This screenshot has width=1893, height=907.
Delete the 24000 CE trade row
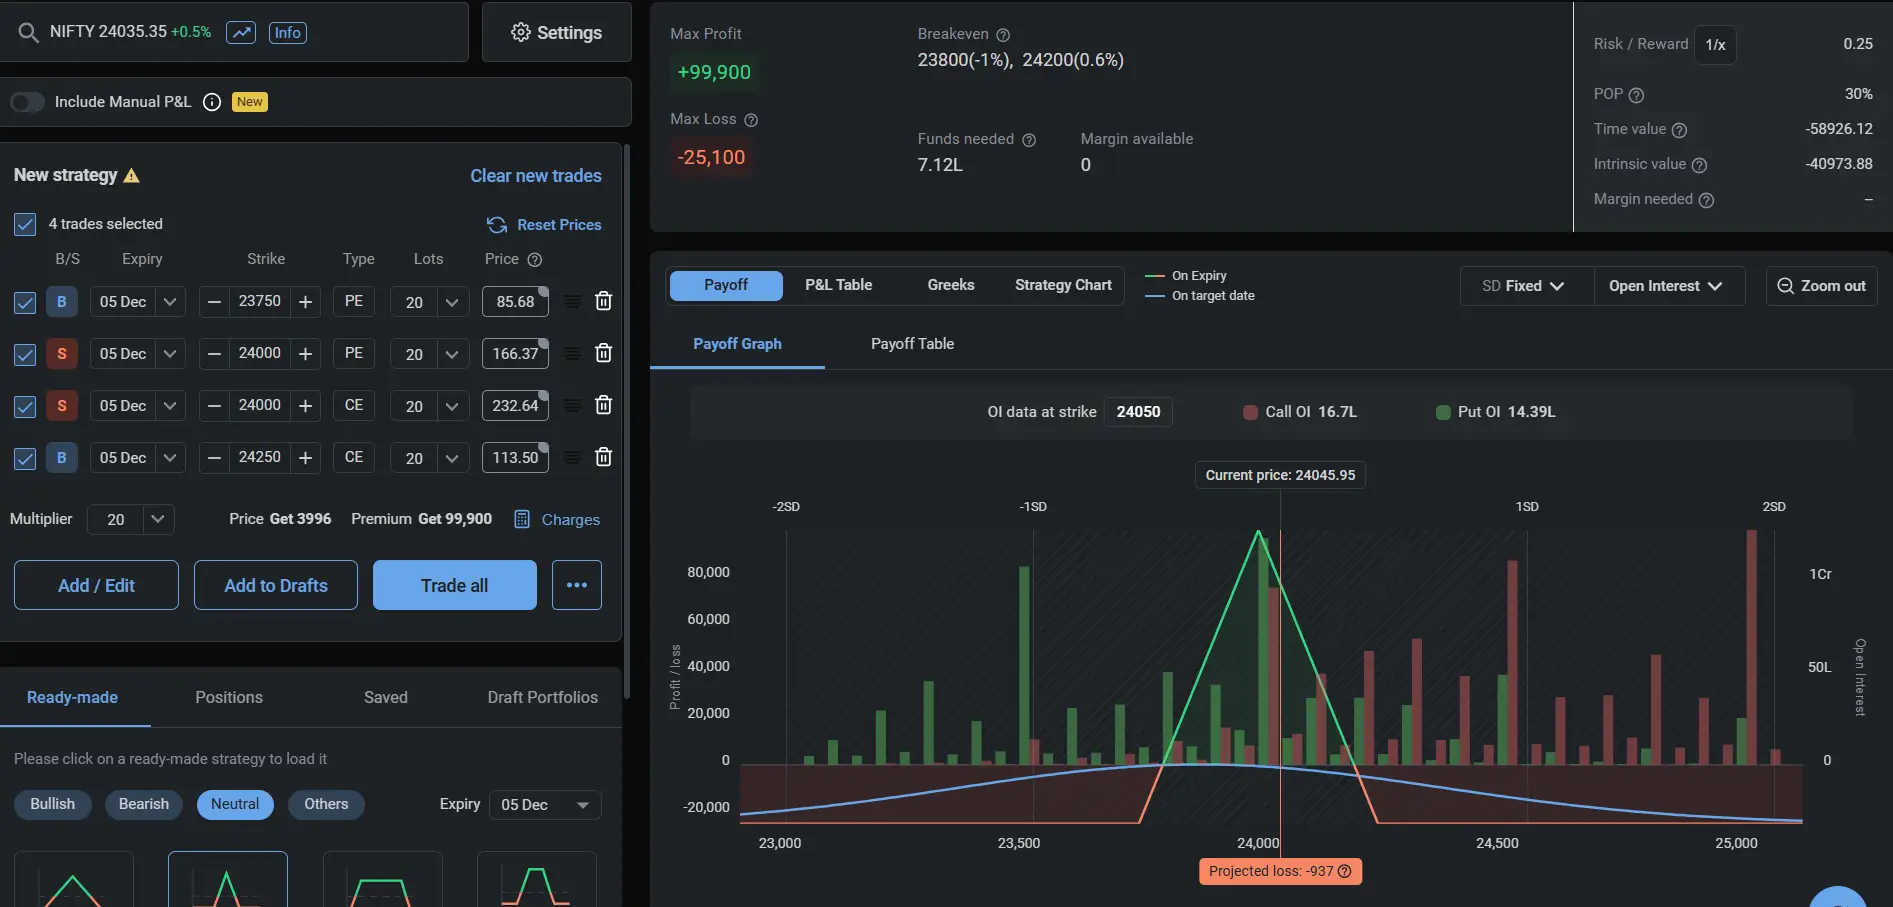pyautogui.click(x=603, y=405)
